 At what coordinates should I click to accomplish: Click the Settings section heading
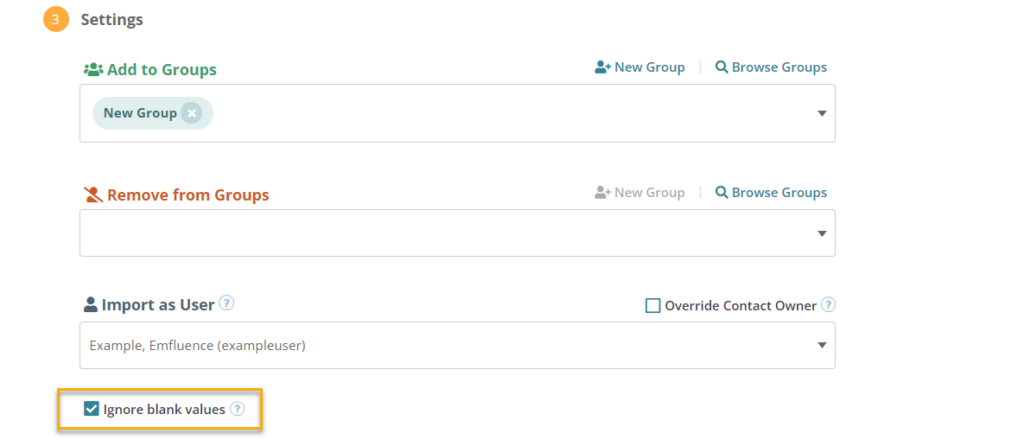pyautogui.click(x=112, y=20)
